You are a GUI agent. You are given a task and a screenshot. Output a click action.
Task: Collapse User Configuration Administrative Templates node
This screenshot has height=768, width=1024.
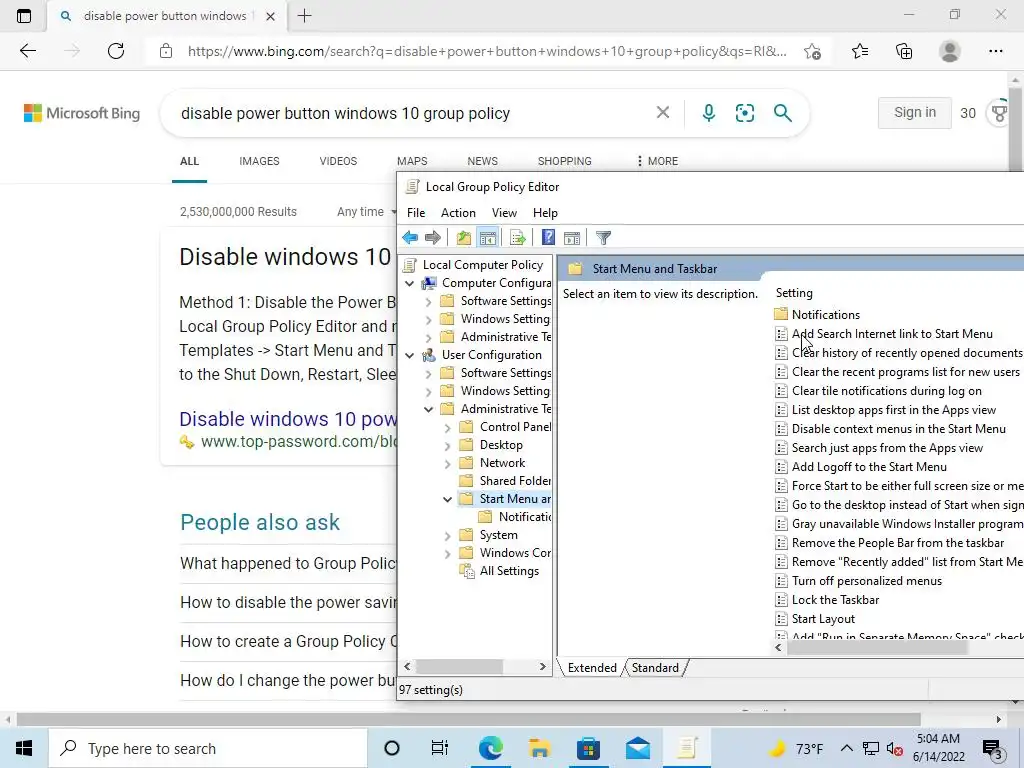428,409
